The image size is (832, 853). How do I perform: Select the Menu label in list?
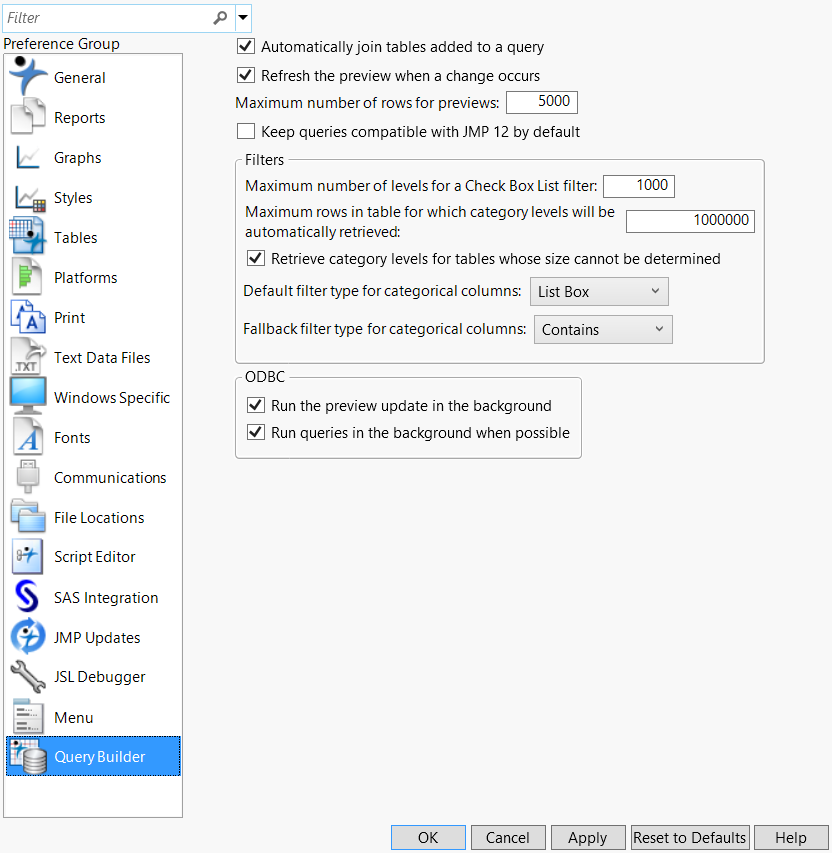pos(73,718)
